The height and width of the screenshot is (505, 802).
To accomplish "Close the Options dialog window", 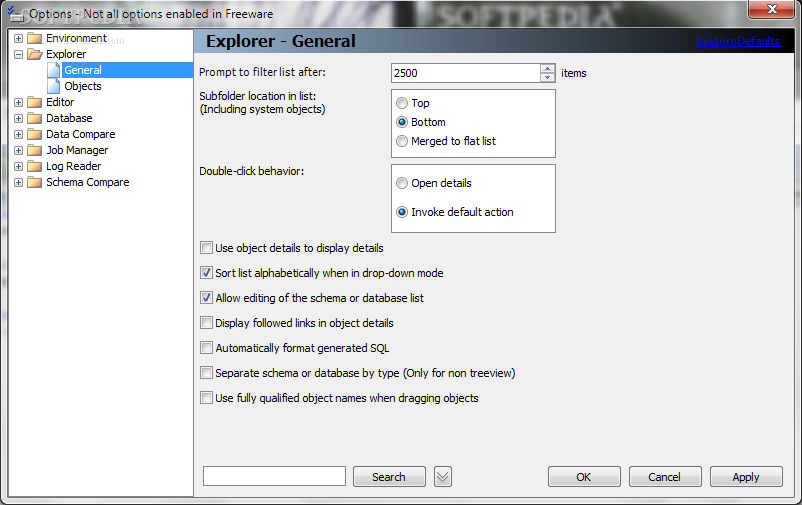I will click(x=772, y=9).
